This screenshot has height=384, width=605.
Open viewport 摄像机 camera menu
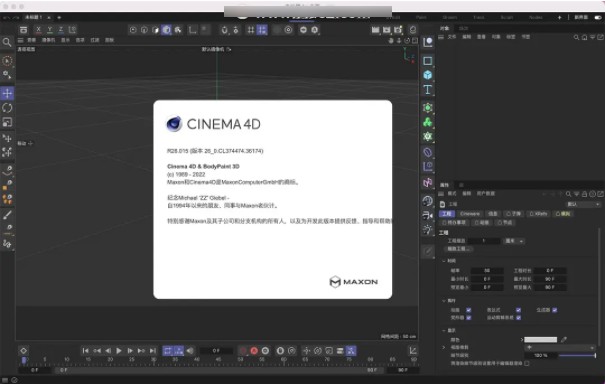[48, 40]
